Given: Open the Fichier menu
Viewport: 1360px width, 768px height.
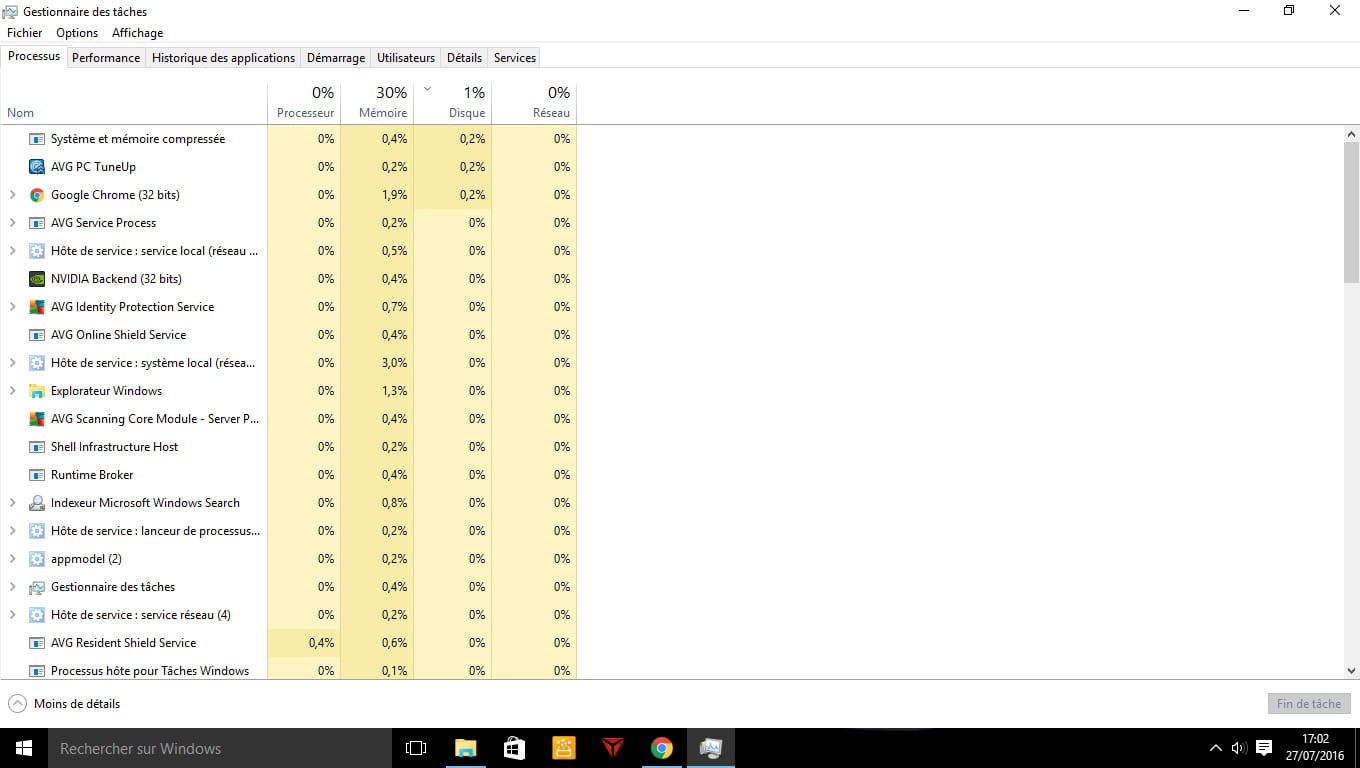Looking at the screenshot, I should [x=25, y=33].
